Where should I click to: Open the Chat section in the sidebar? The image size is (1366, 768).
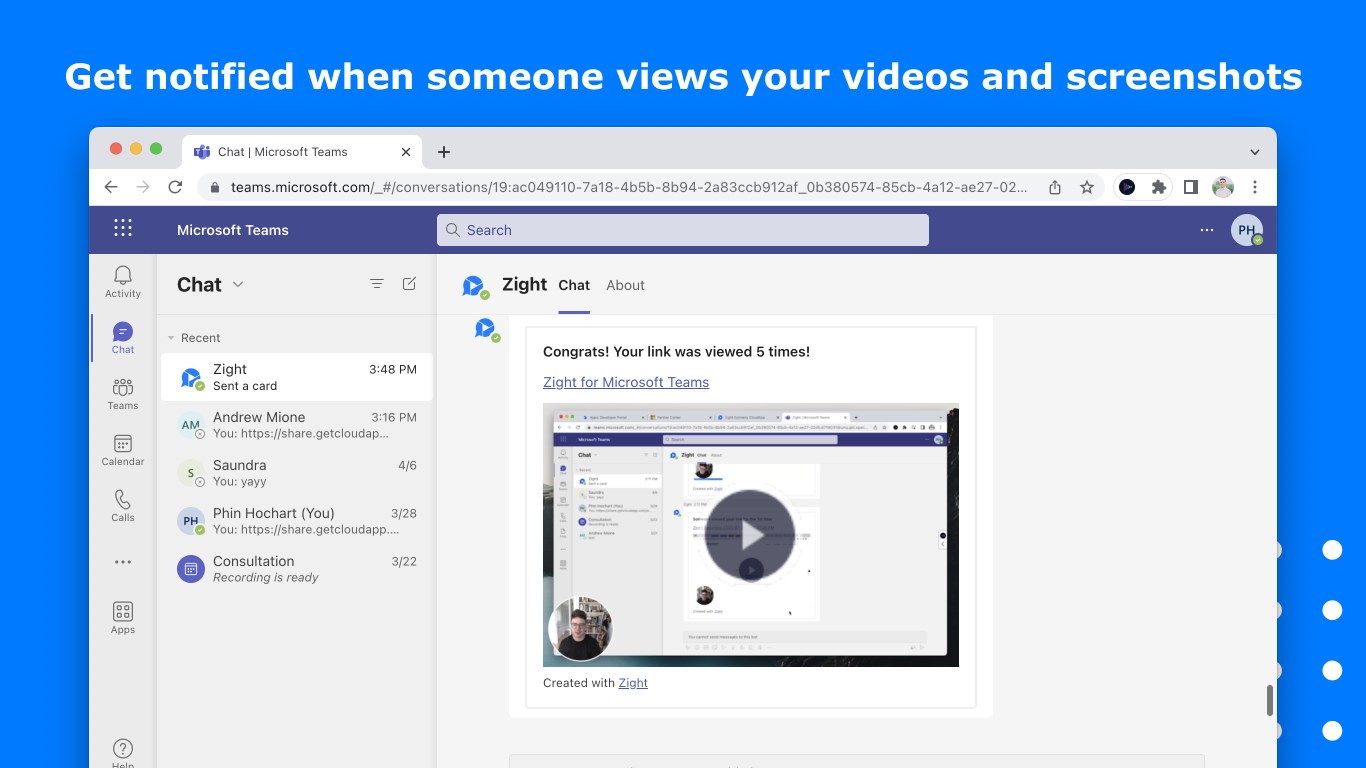[123, 338]
